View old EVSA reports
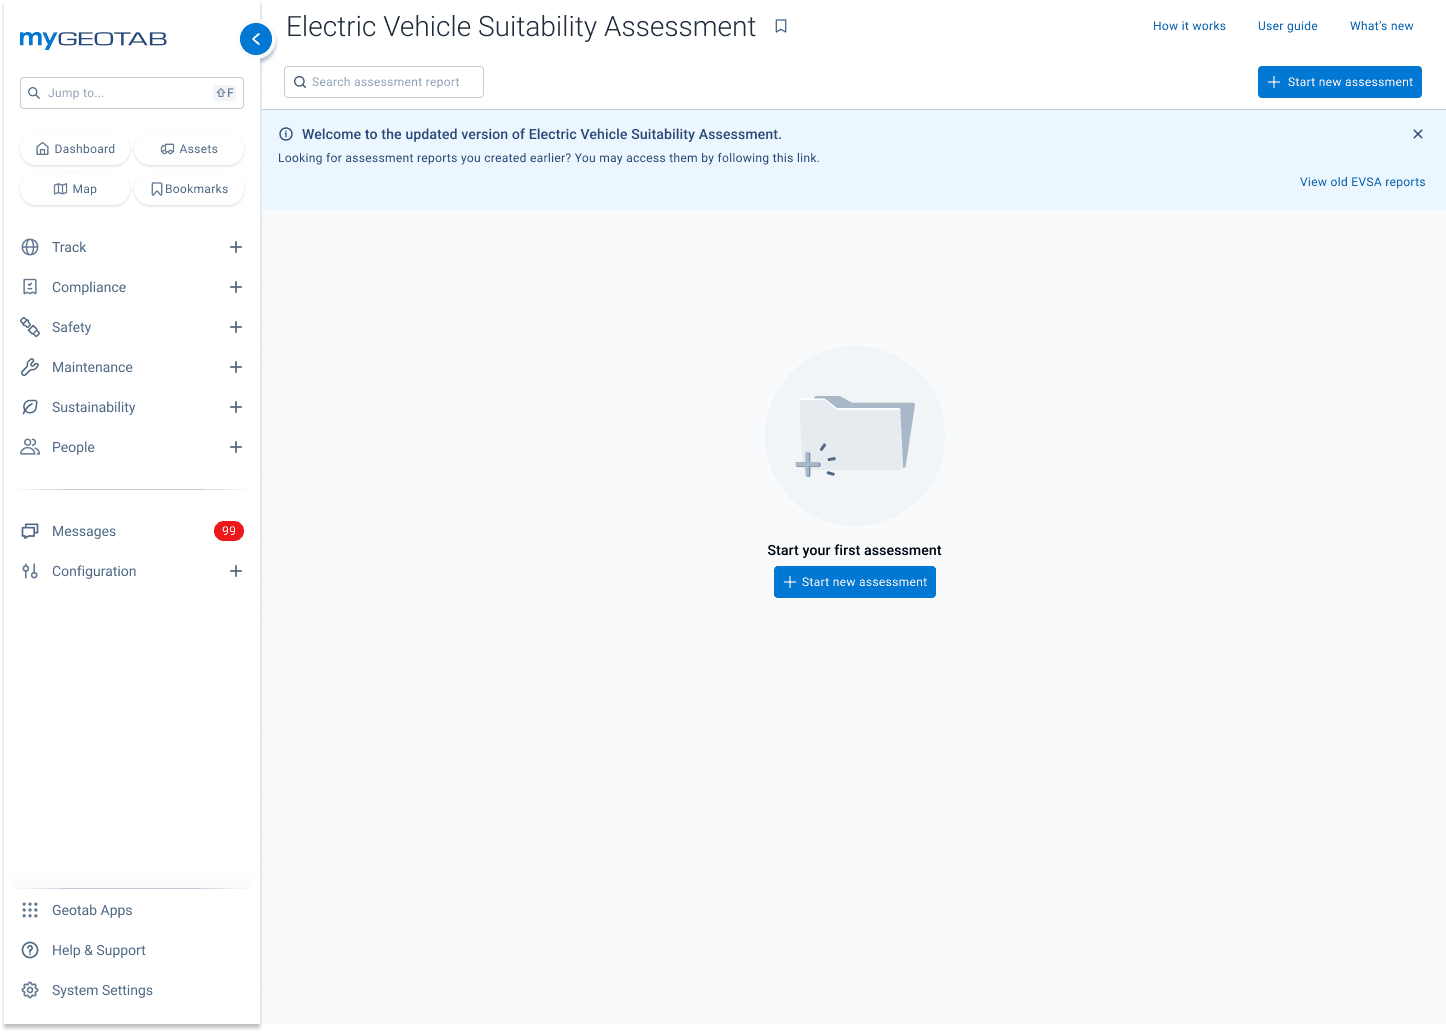The width and height of the screenshot is (1446, 1032). pyautogui.click(x=1362, y=181)
